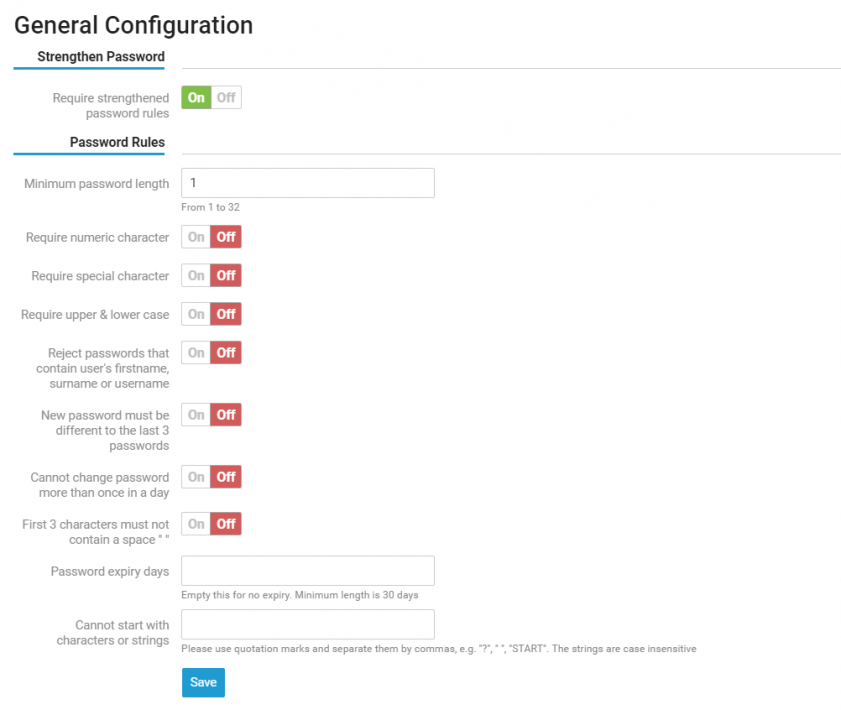
Task: Click Off on the numeric character switch
Action: pyautogui.click(x=224, y=236)
